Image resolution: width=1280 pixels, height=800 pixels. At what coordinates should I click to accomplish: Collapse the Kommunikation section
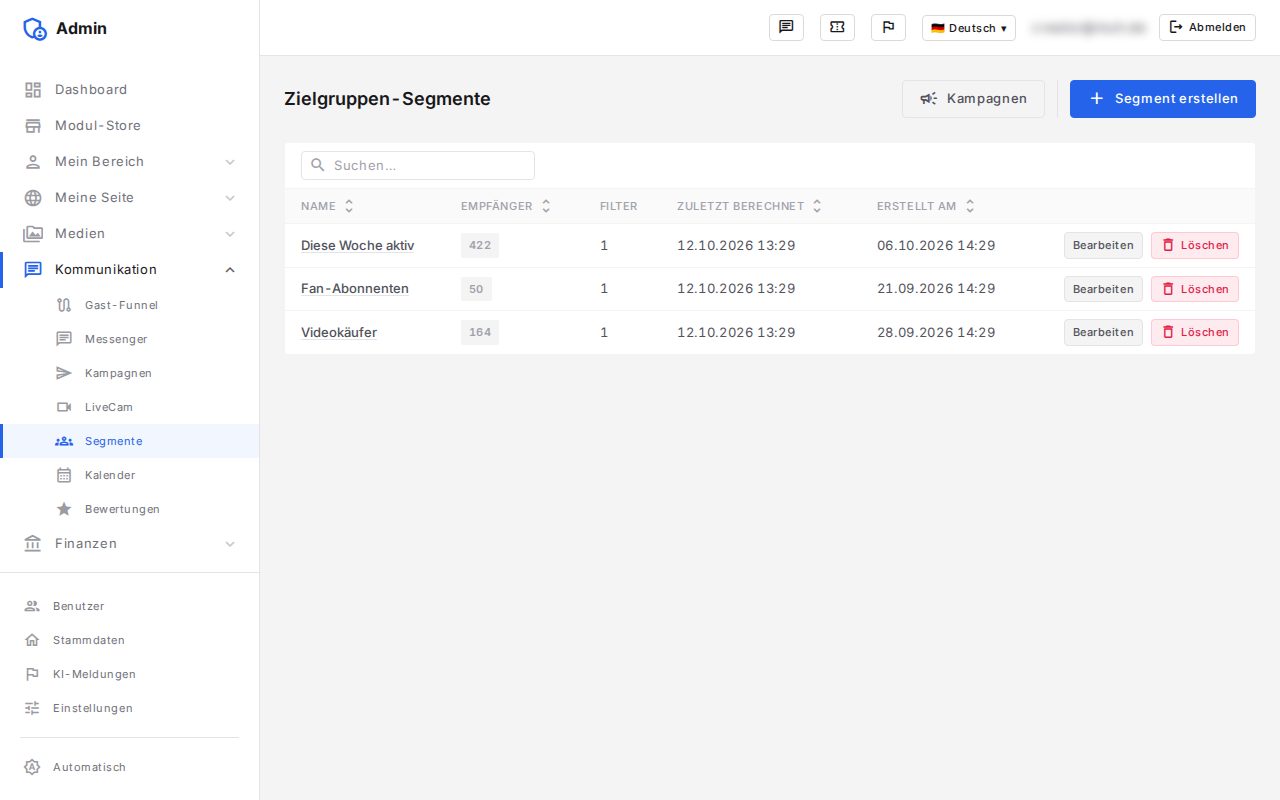coord(130,270)
